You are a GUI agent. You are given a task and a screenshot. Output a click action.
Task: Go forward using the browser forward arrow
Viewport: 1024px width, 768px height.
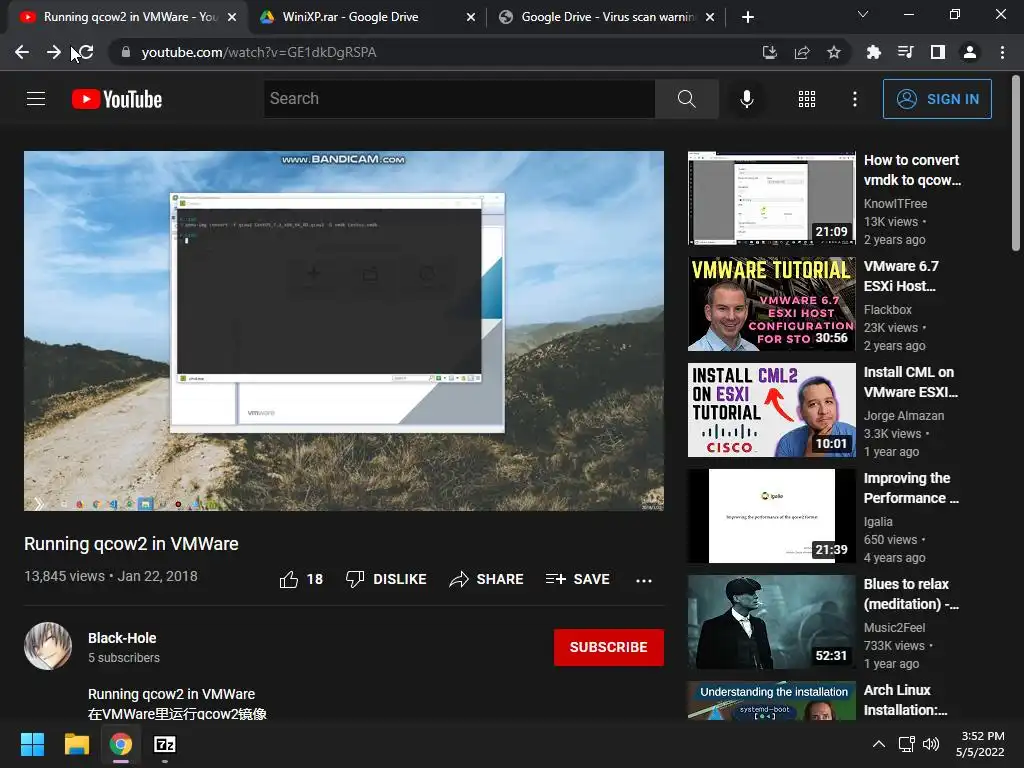point(54,52)
